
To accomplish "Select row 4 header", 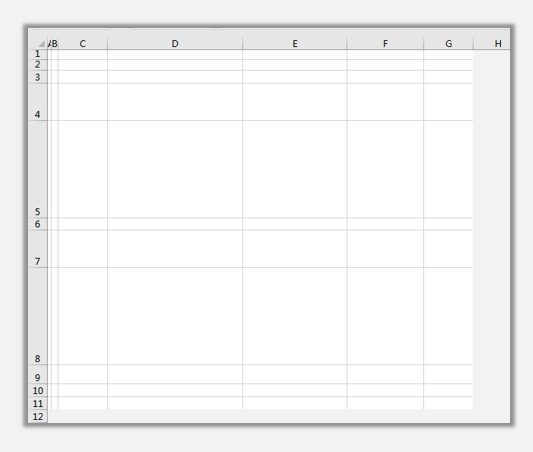I will point(37,102).
